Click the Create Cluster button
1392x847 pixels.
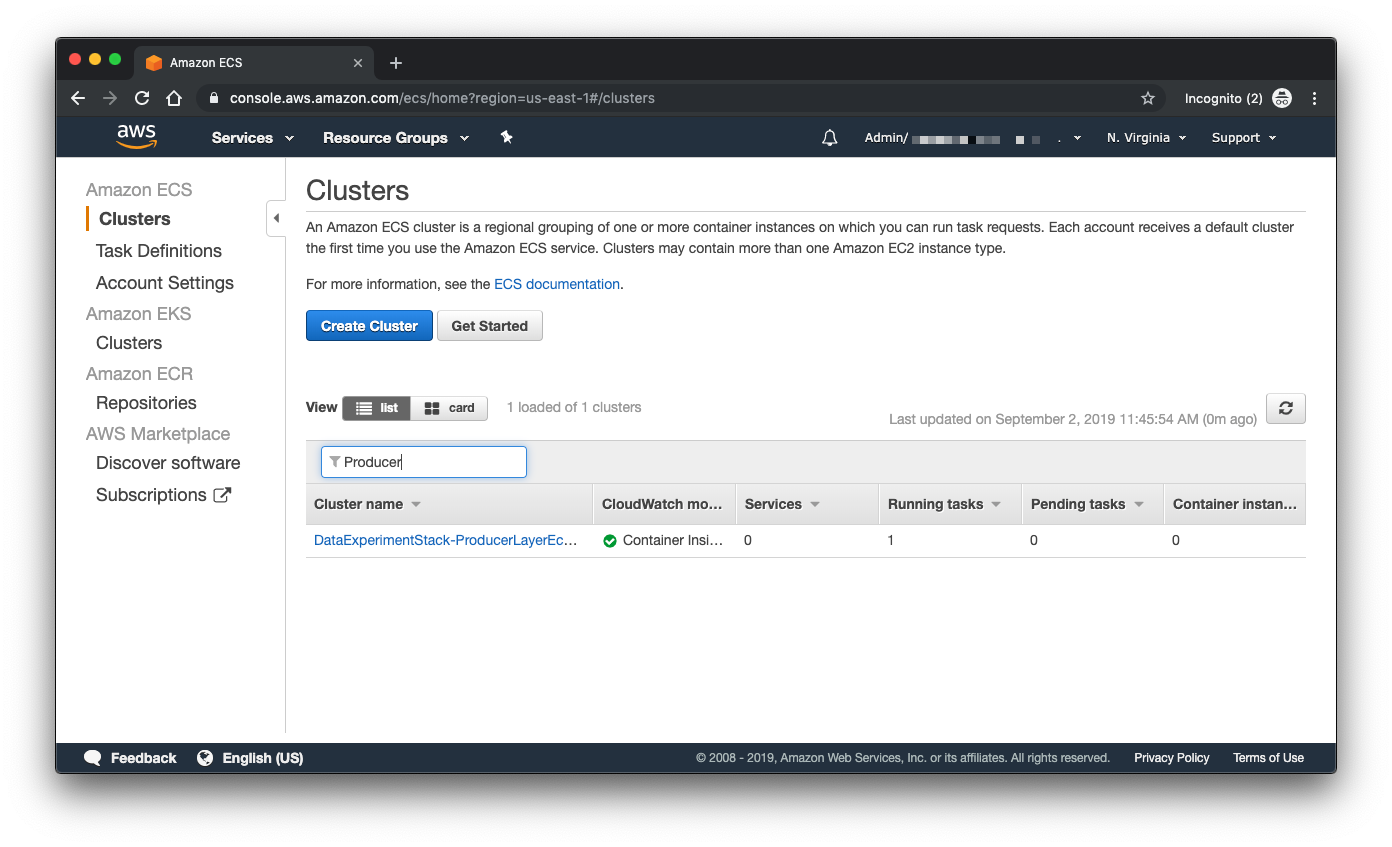369,326
